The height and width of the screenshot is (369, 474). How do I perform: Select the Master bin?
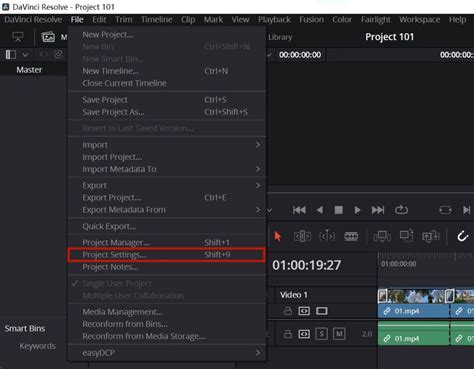[29, 70]
